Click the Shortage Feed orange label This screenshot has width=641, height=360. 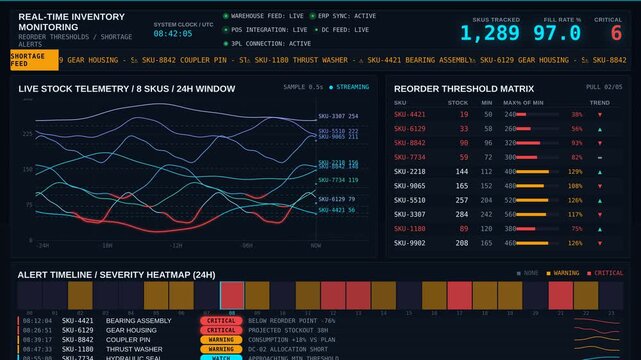tap(34, 60)
